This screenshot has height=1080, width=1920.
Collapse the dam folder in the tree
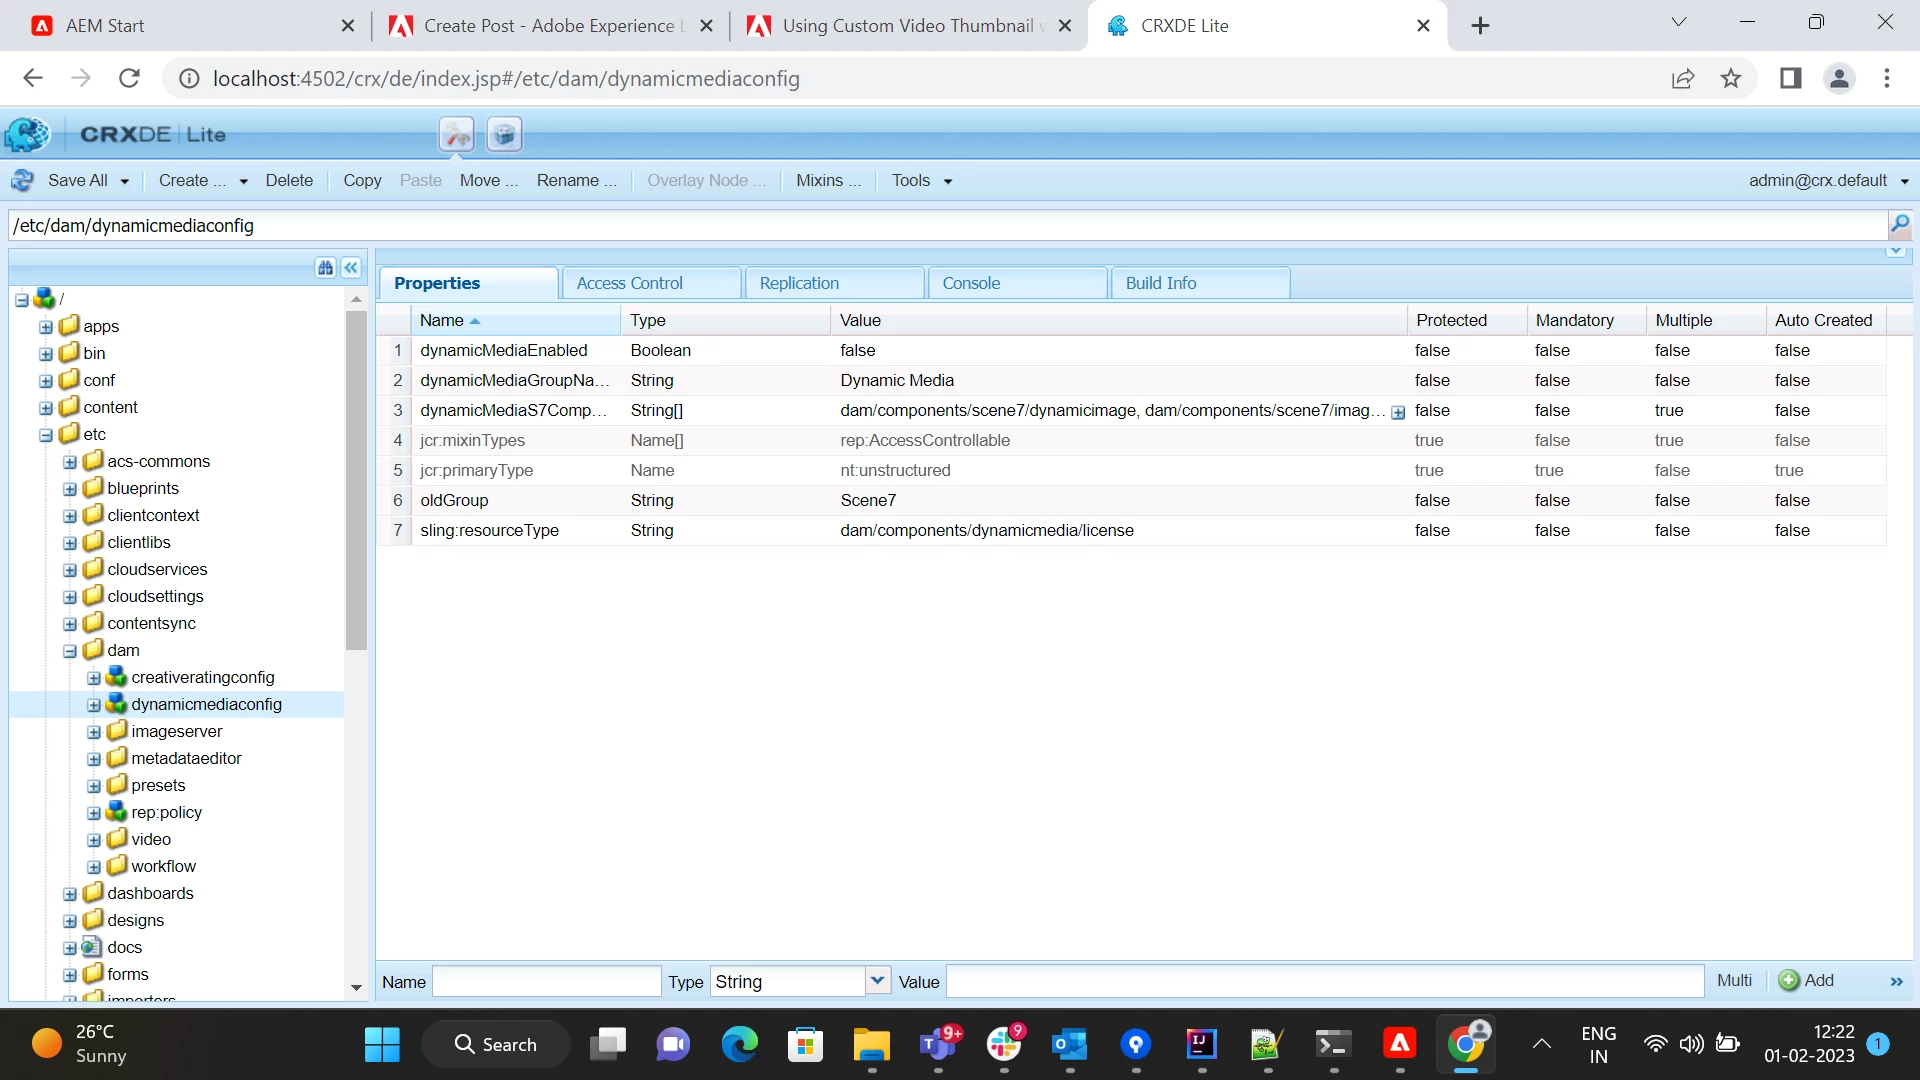[70, 651]
